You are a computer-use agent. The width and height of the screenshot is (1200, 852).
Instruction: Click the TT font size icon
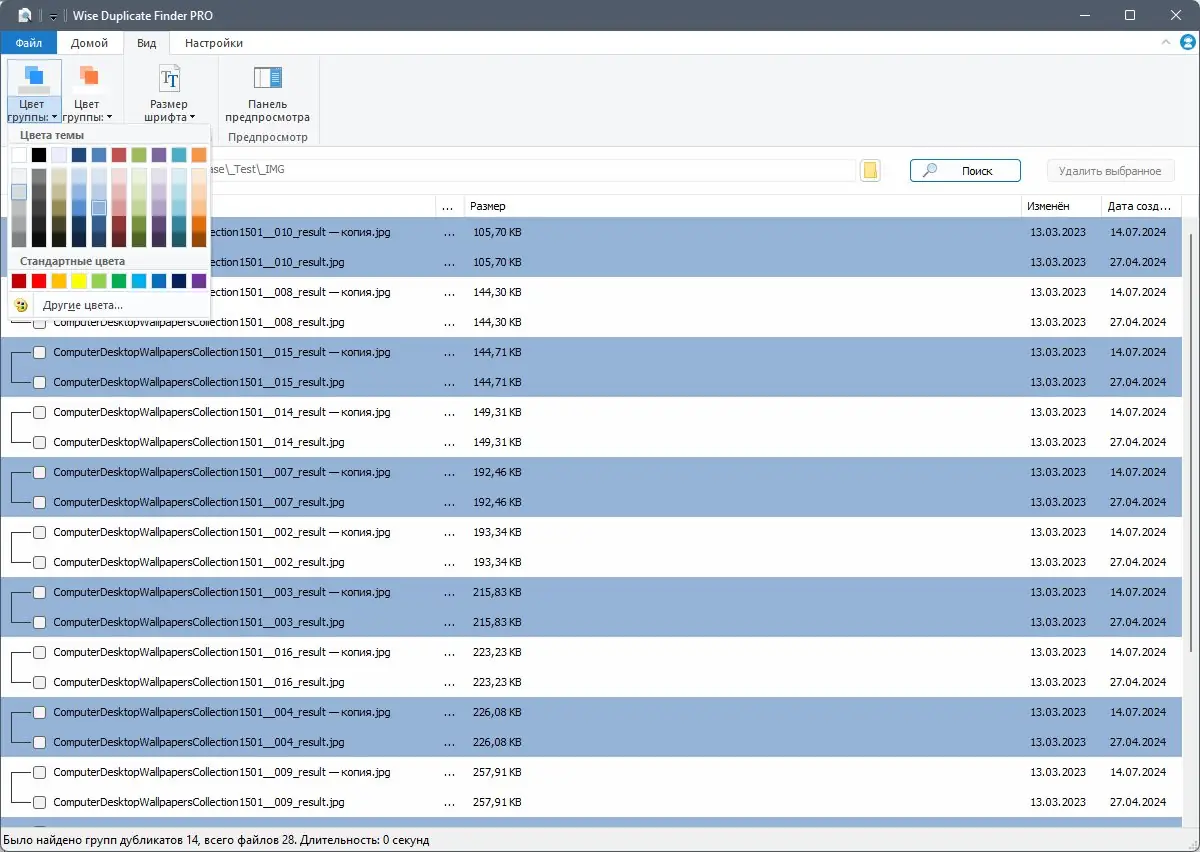169,78
